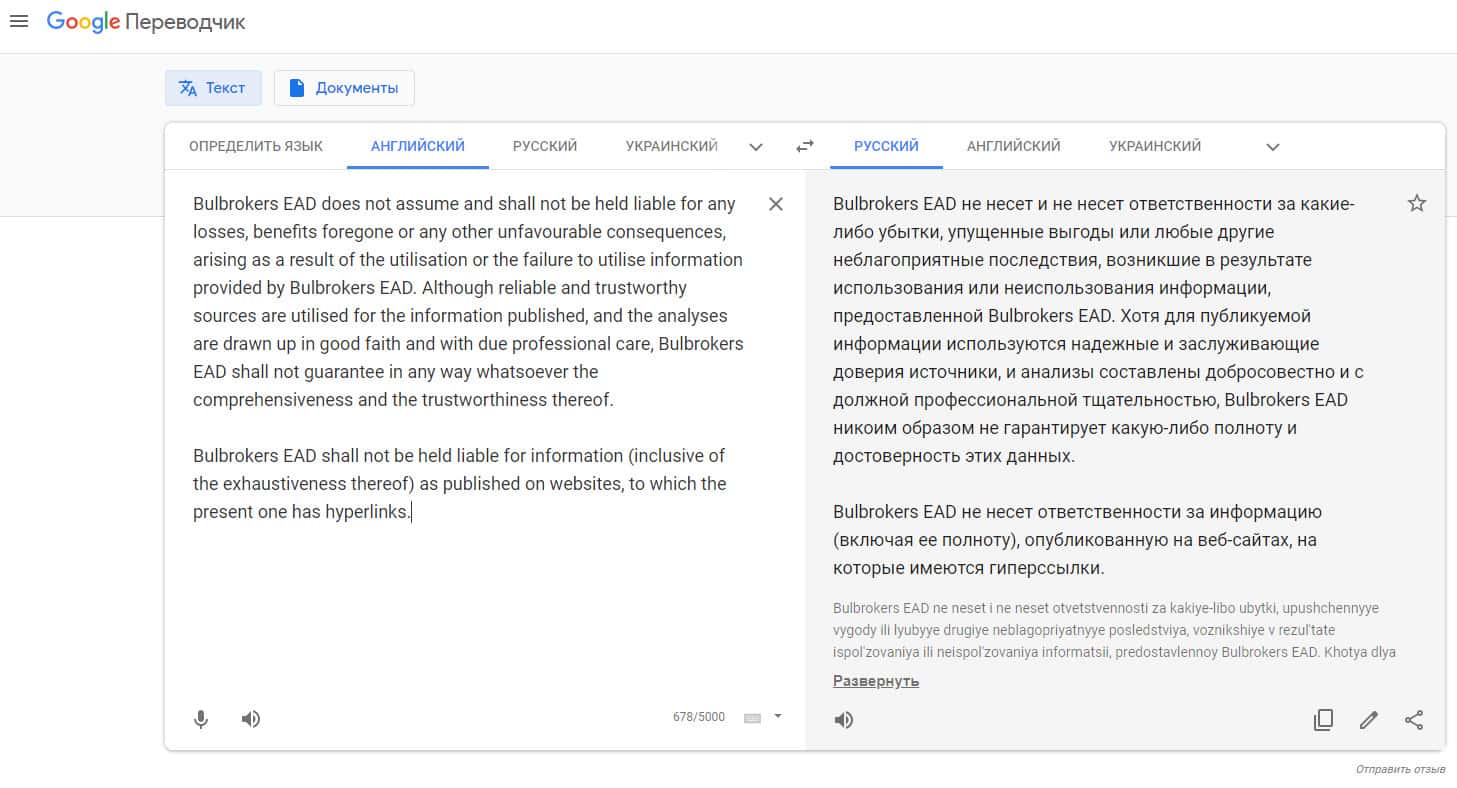This screenshot has height=788, width=1457.
Task: Clear the source text with the X
Action: 775,204
